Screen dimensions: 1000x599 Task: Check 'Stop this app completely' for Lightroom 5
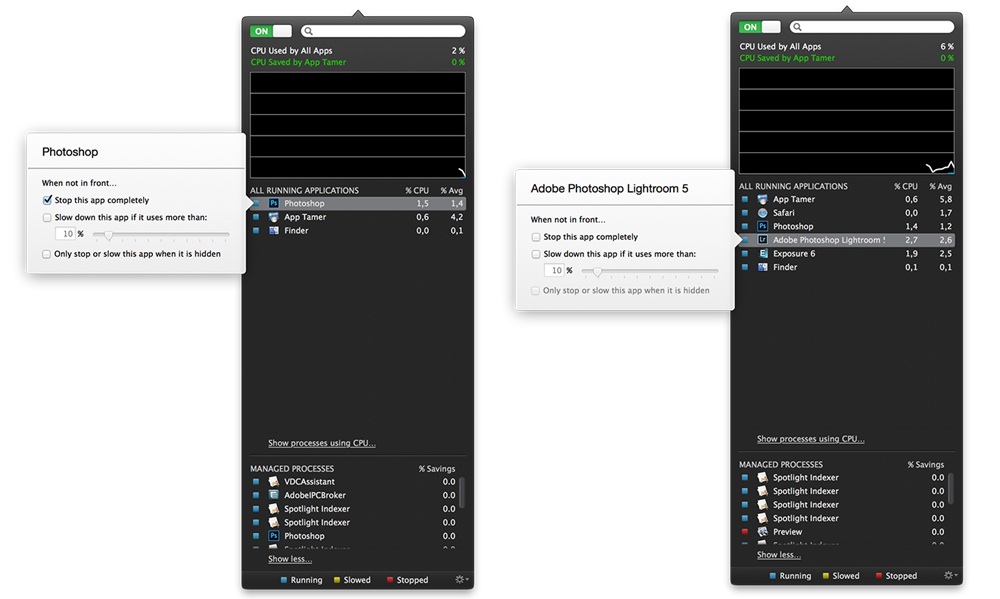pos(536,237)
